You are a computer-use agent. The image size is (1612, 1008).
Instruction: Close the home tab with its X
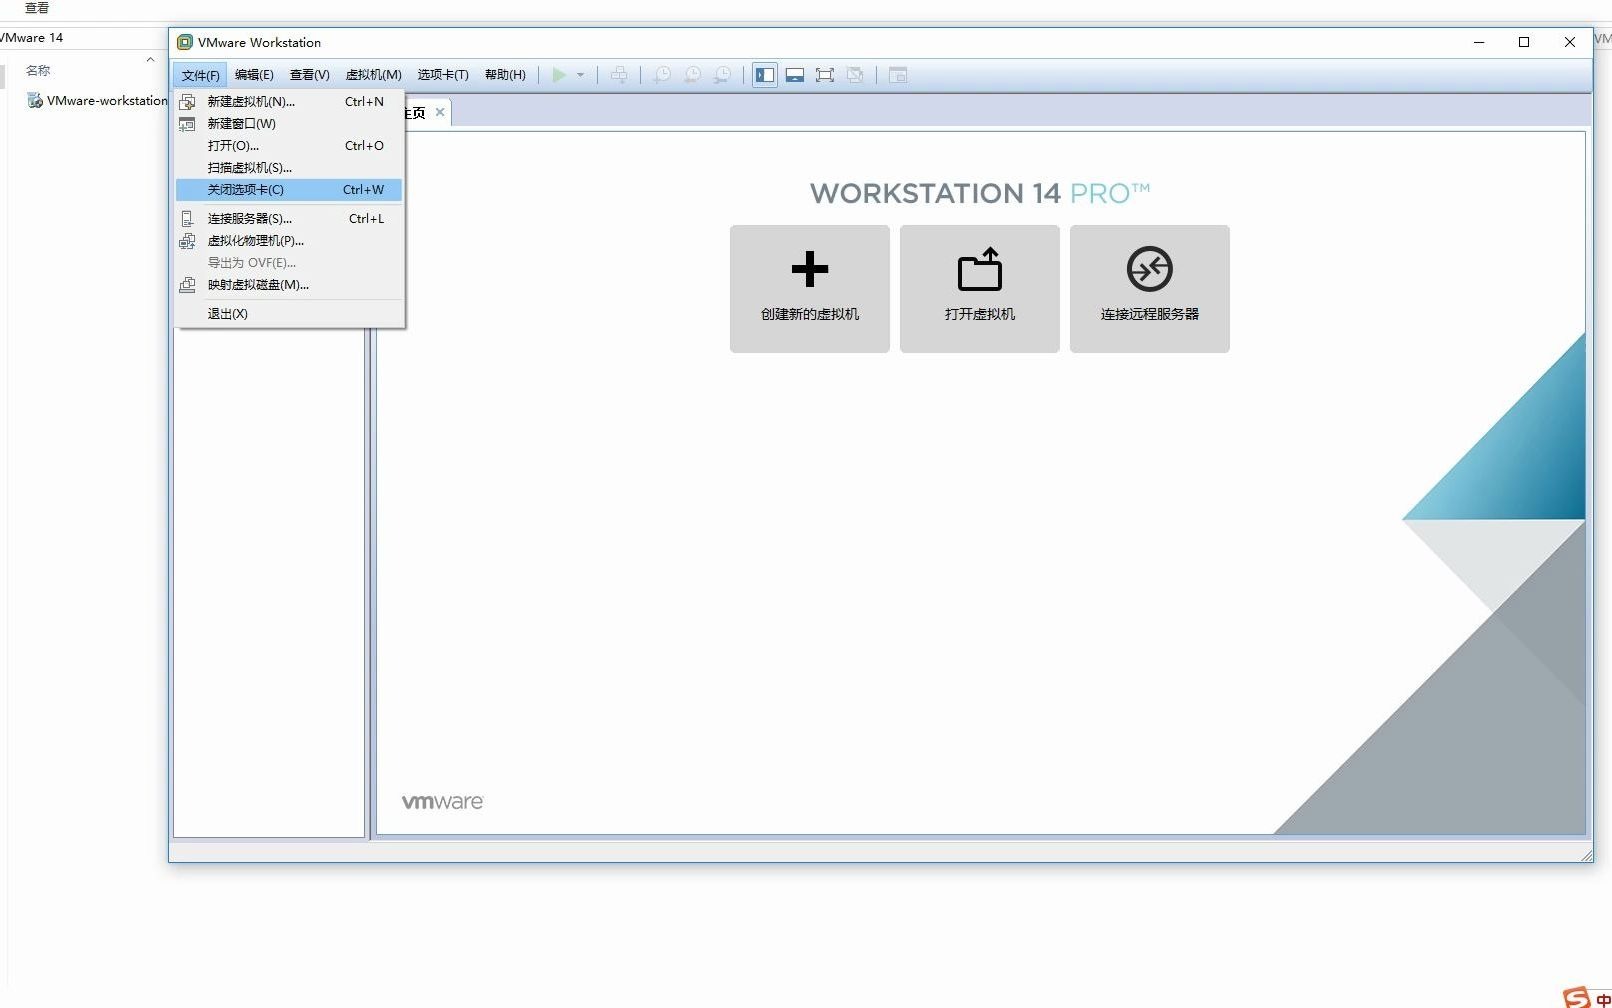click(440, 112)
